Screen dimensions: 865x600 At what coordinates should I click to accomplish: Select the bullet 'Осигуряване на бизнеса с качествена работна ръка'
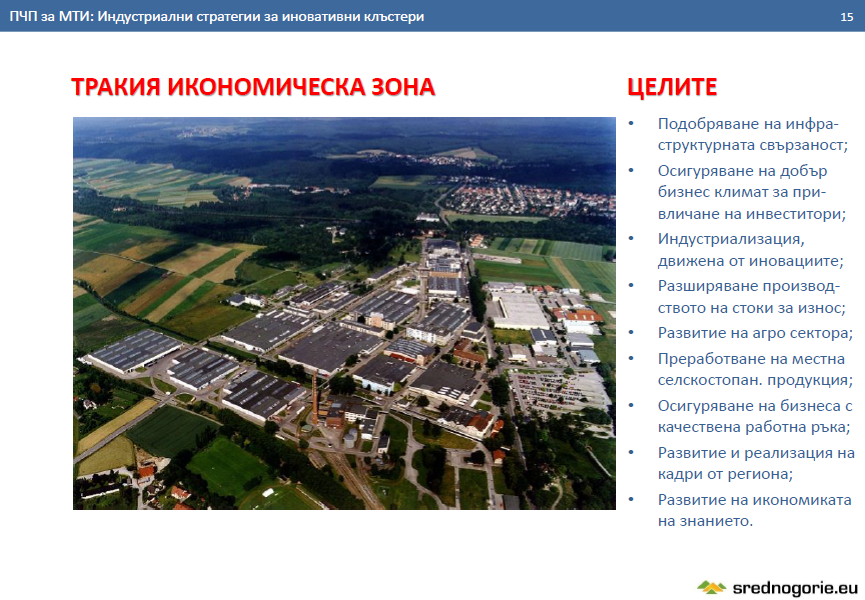tap(755, 416)
